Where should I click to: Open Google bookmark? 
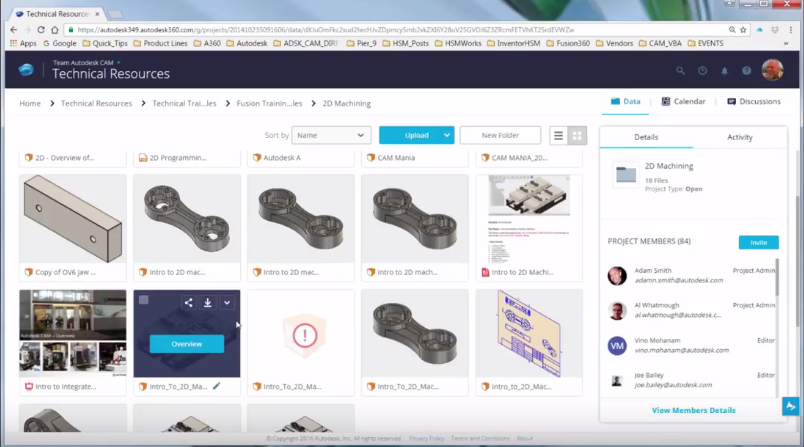(x=59, y=43)
